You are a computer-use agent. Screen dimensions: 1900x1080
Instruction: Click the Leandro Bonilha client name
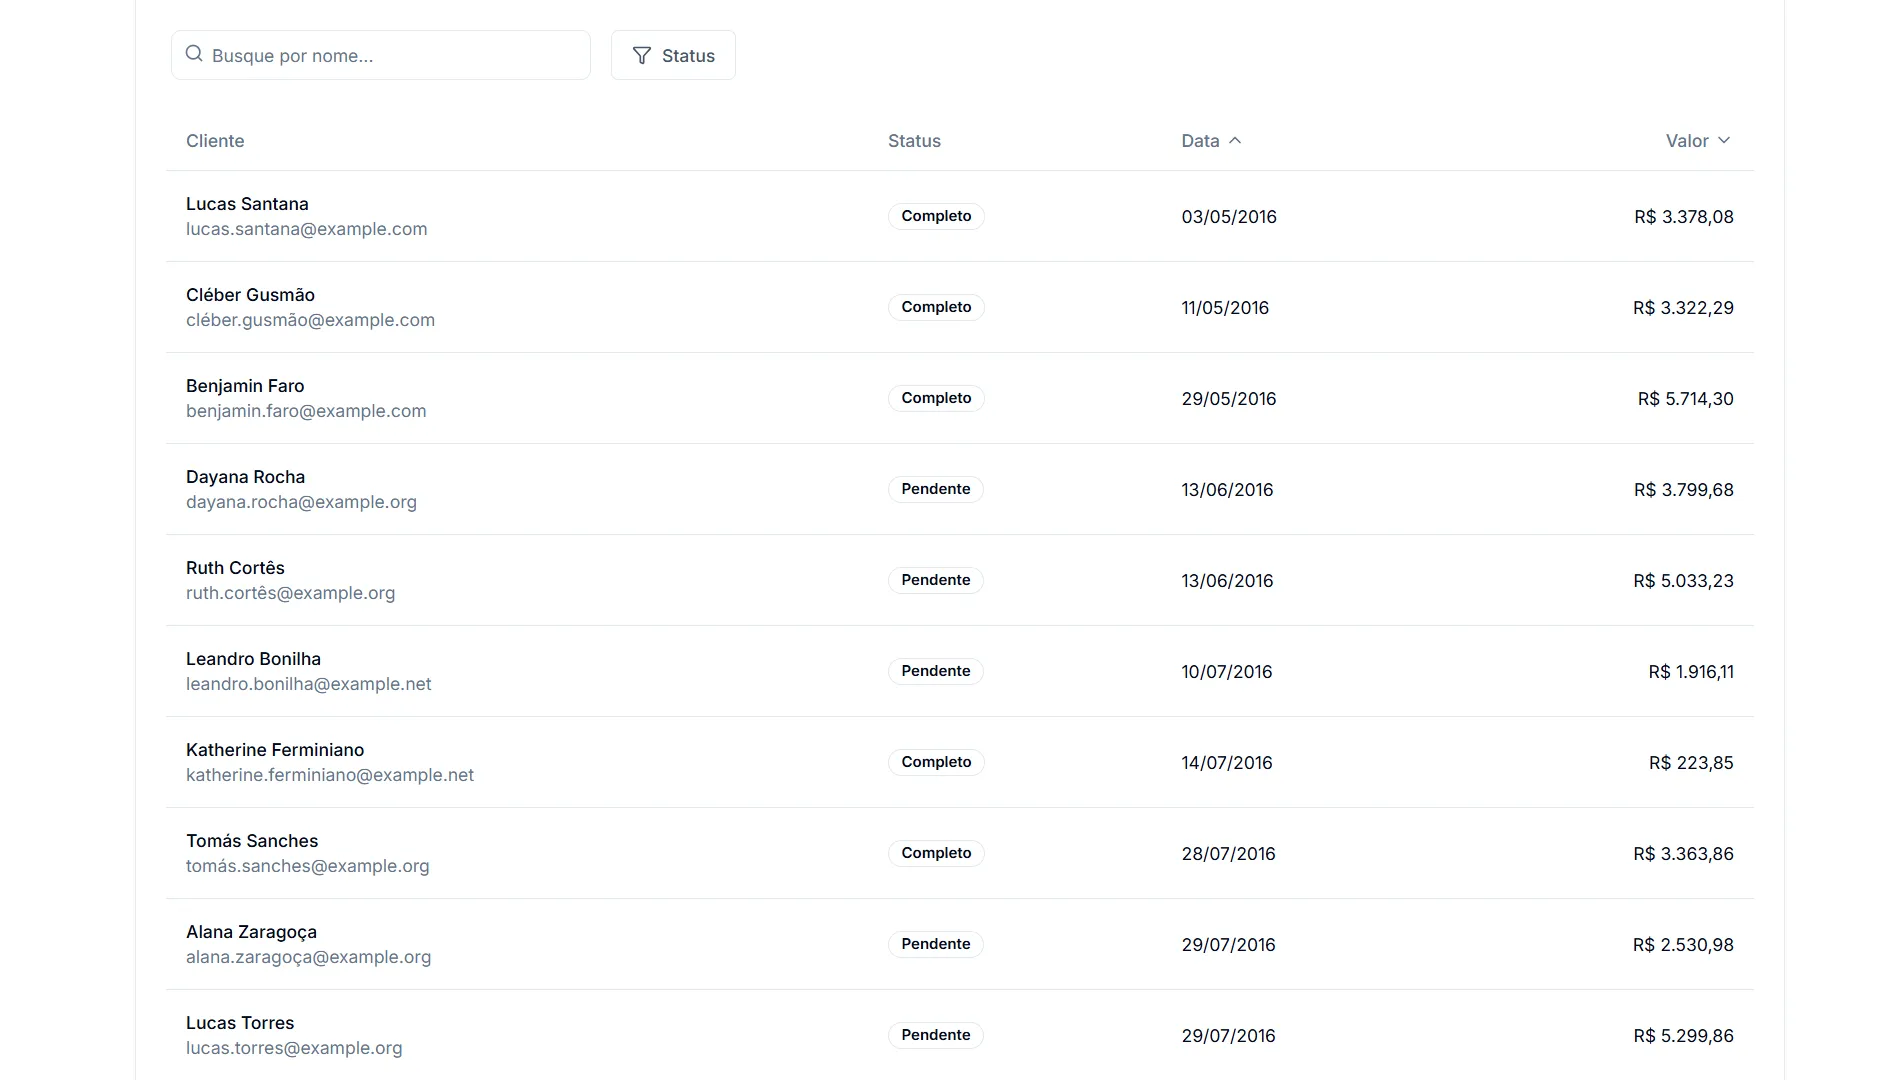coord(253,659)
